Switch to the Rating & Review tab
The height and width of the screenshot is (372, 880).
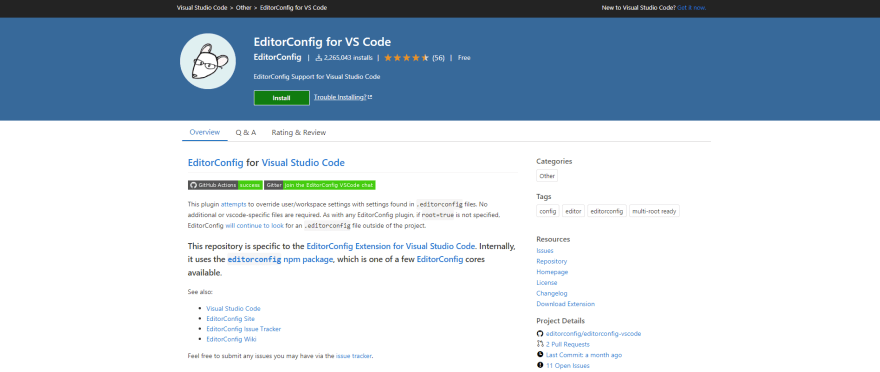299,132
